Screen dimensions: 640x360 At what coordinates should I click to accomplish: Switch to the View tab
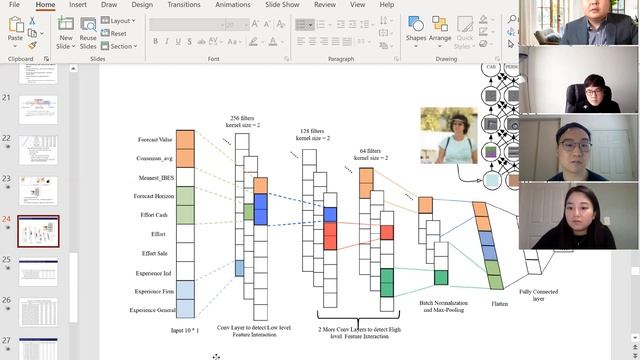coord(357,4)
